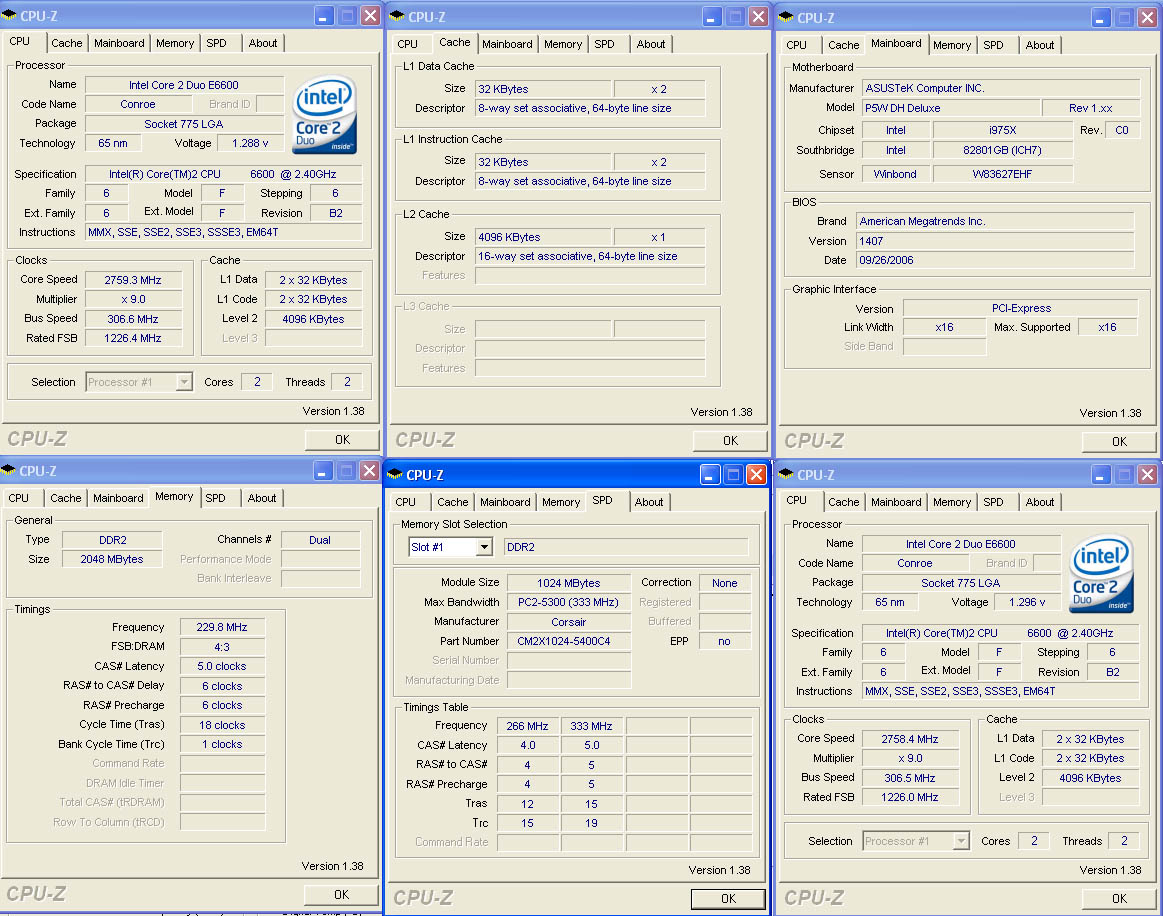Screen dimensions: 1163x916
Task: Click CPU-Z title bar icon of SPD window
Action: (395, 475)
